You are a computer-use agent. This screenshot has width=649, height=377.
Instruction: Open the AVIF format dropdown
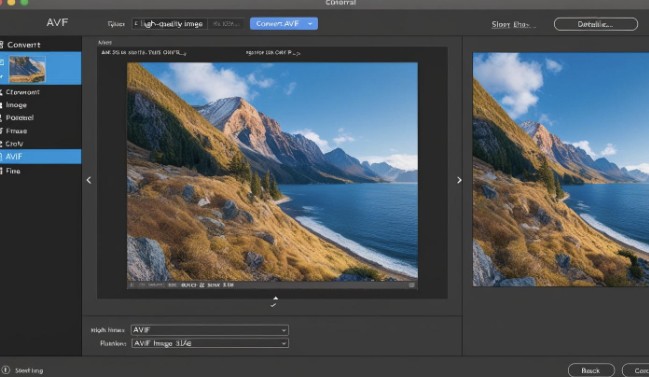pyautogui.click(x=210, y=330)
